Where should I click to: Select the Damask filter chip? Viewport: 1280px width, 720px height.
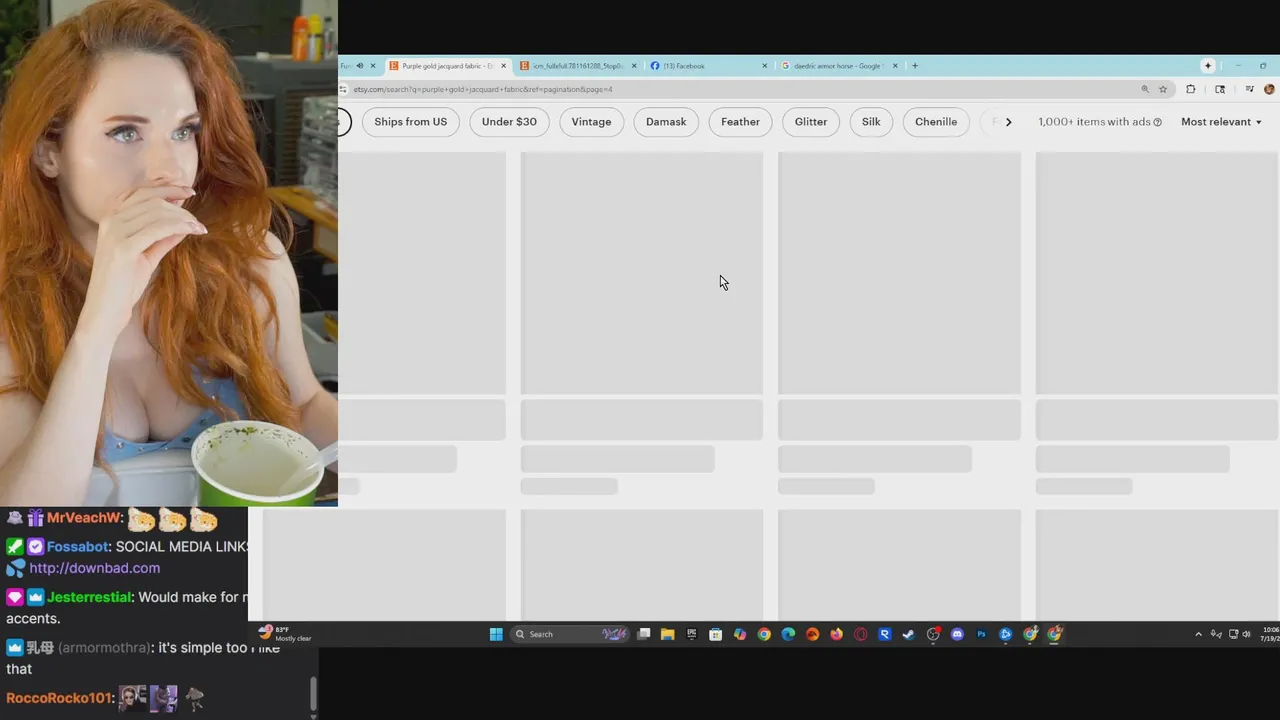[x=666, y=122]
